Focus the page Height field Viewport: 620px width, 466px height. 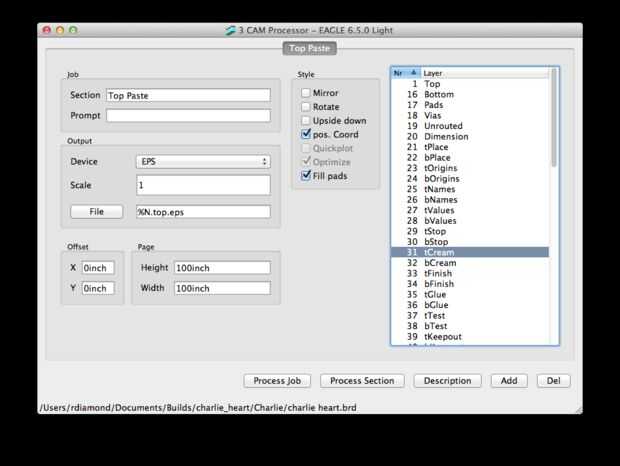[222, 268]
